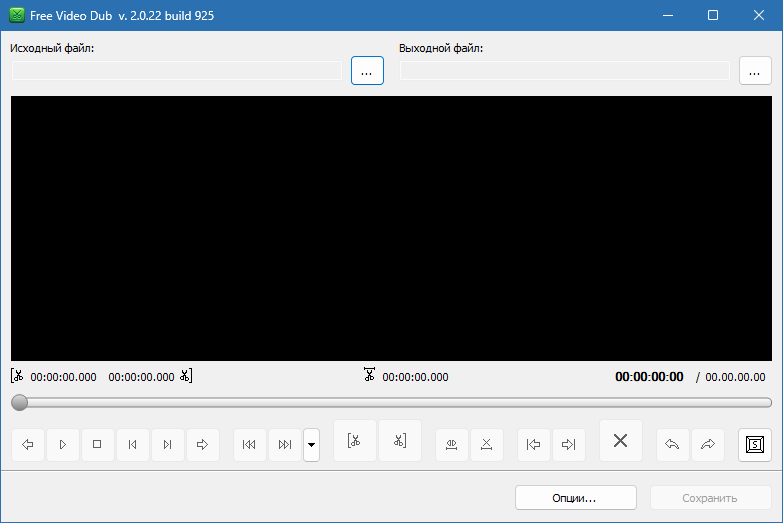Click the invert selection toolbar button
Viewport: 783px width, 523px height.
coord(451,444)
